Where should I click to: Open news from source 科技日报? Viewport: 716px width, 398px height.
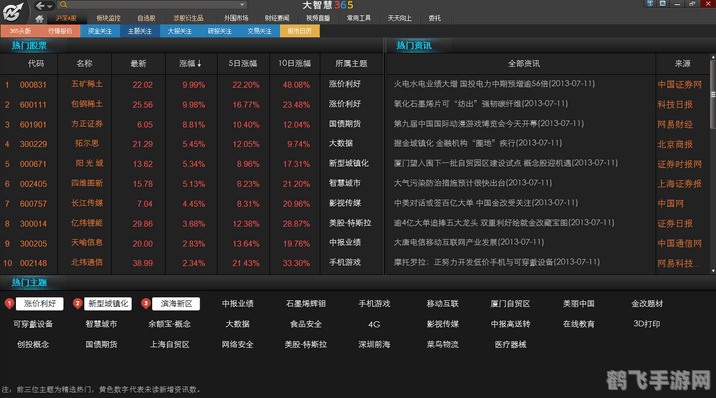pyautogui.click(x=675, y=105)
